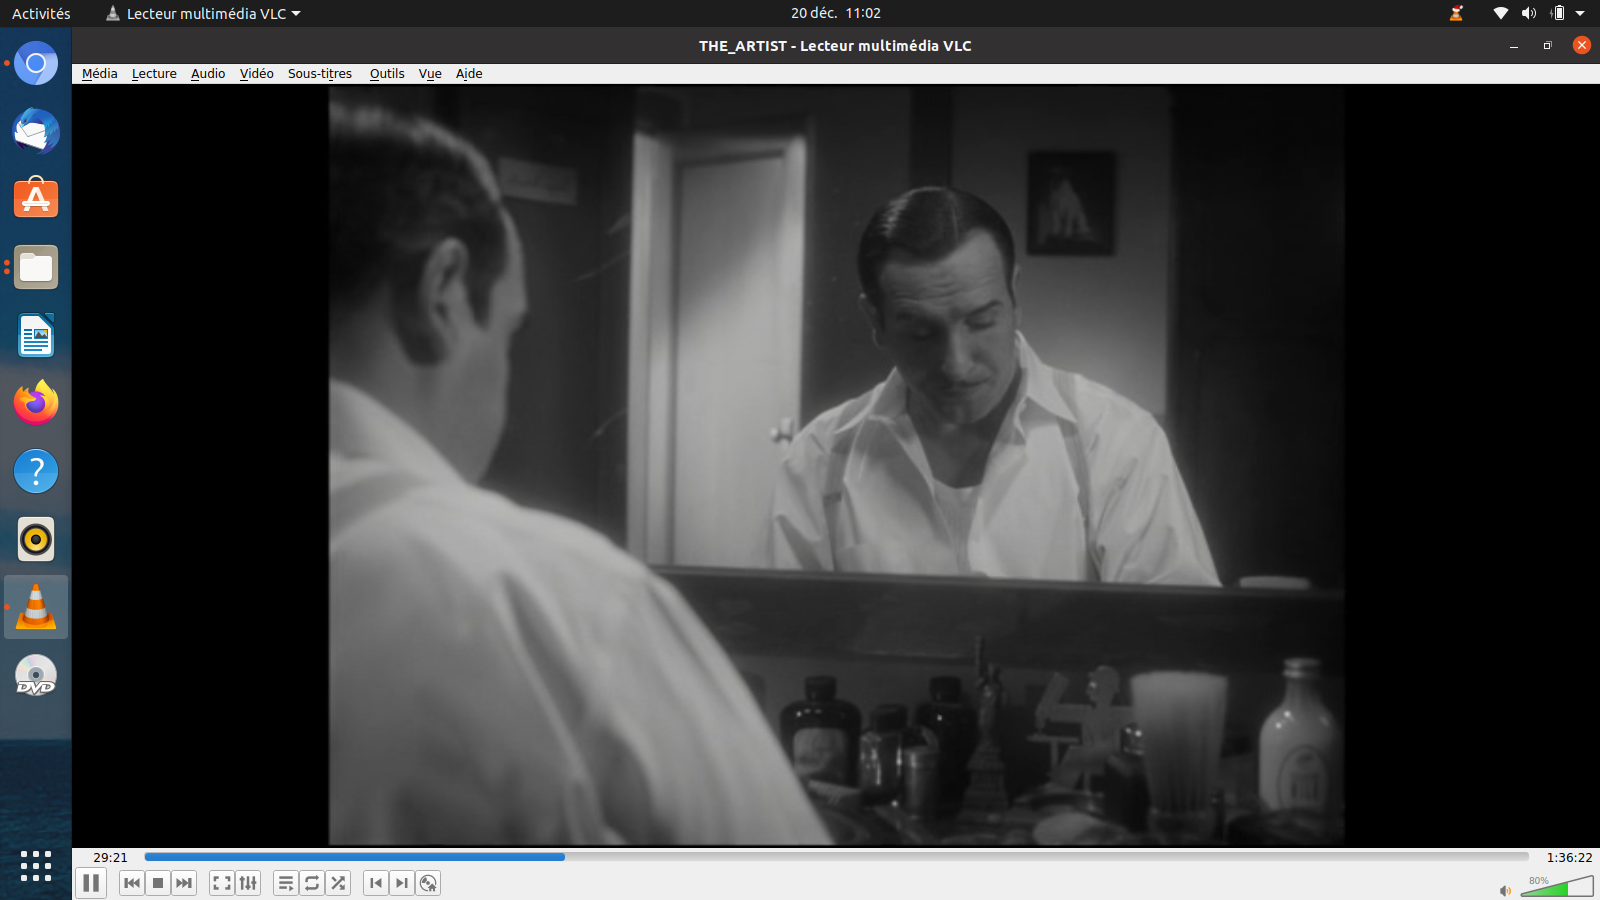Pause the video playback

tap(91, 883)
